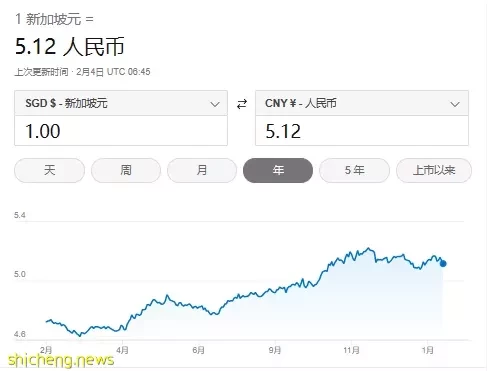Expand the SGD $ - 新加坡元 selector
The width and height of the screenshot is (488, 371).
(121, 103)
